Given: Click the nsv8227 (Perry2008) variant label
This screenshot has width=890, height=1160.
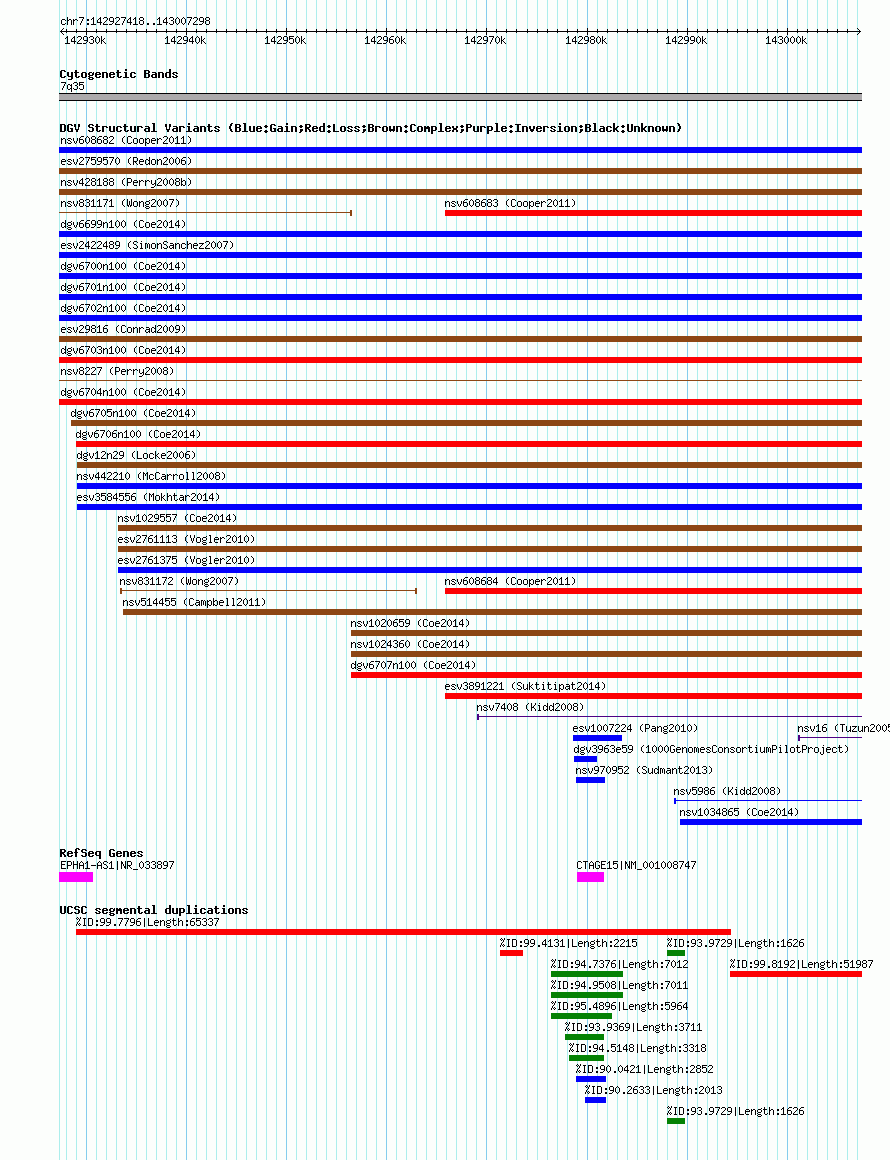Looking at the screenshot, I should [x=117, y=371].
